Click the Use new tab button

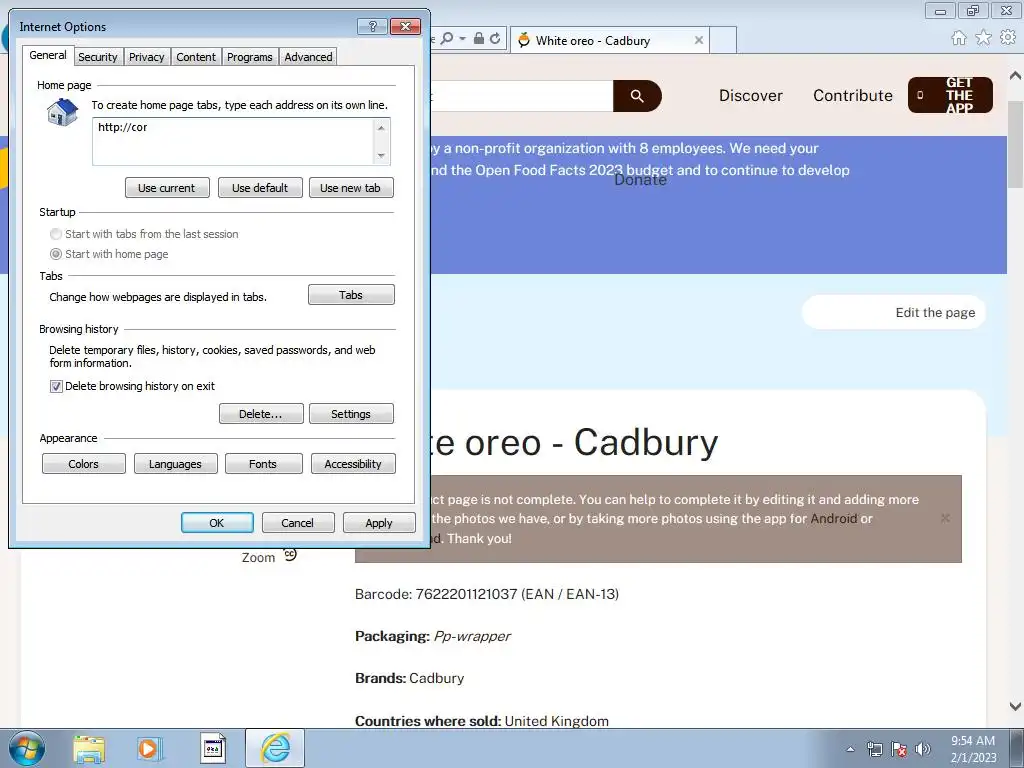[x=351, y=187]
